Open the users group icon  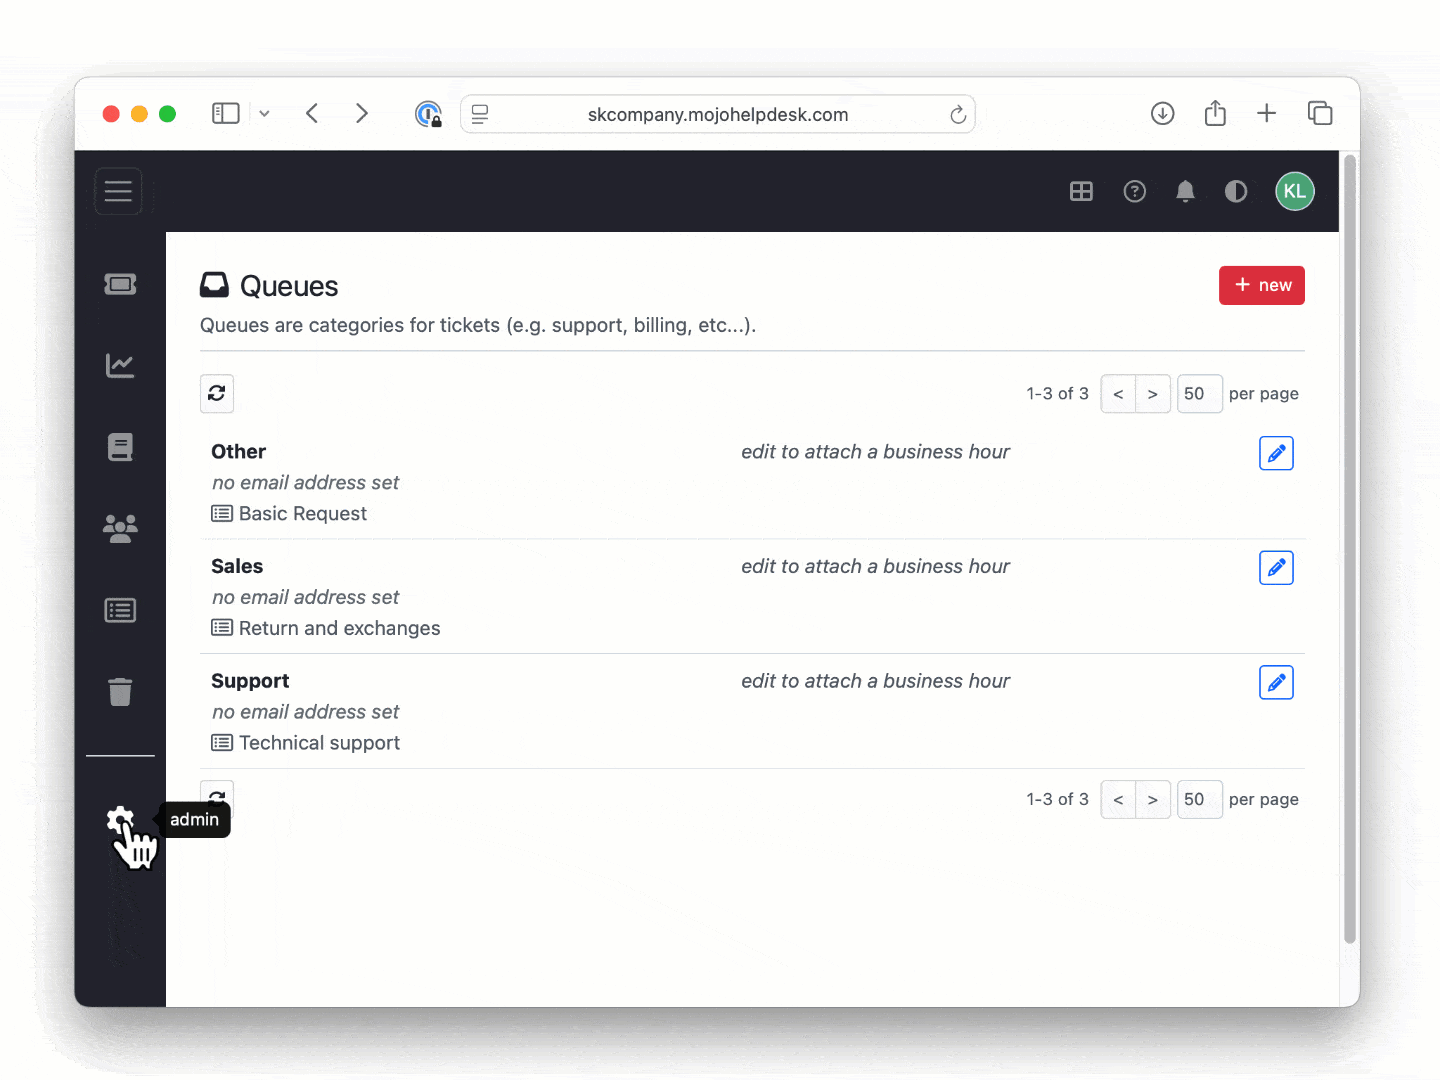[x=120, y=528]
